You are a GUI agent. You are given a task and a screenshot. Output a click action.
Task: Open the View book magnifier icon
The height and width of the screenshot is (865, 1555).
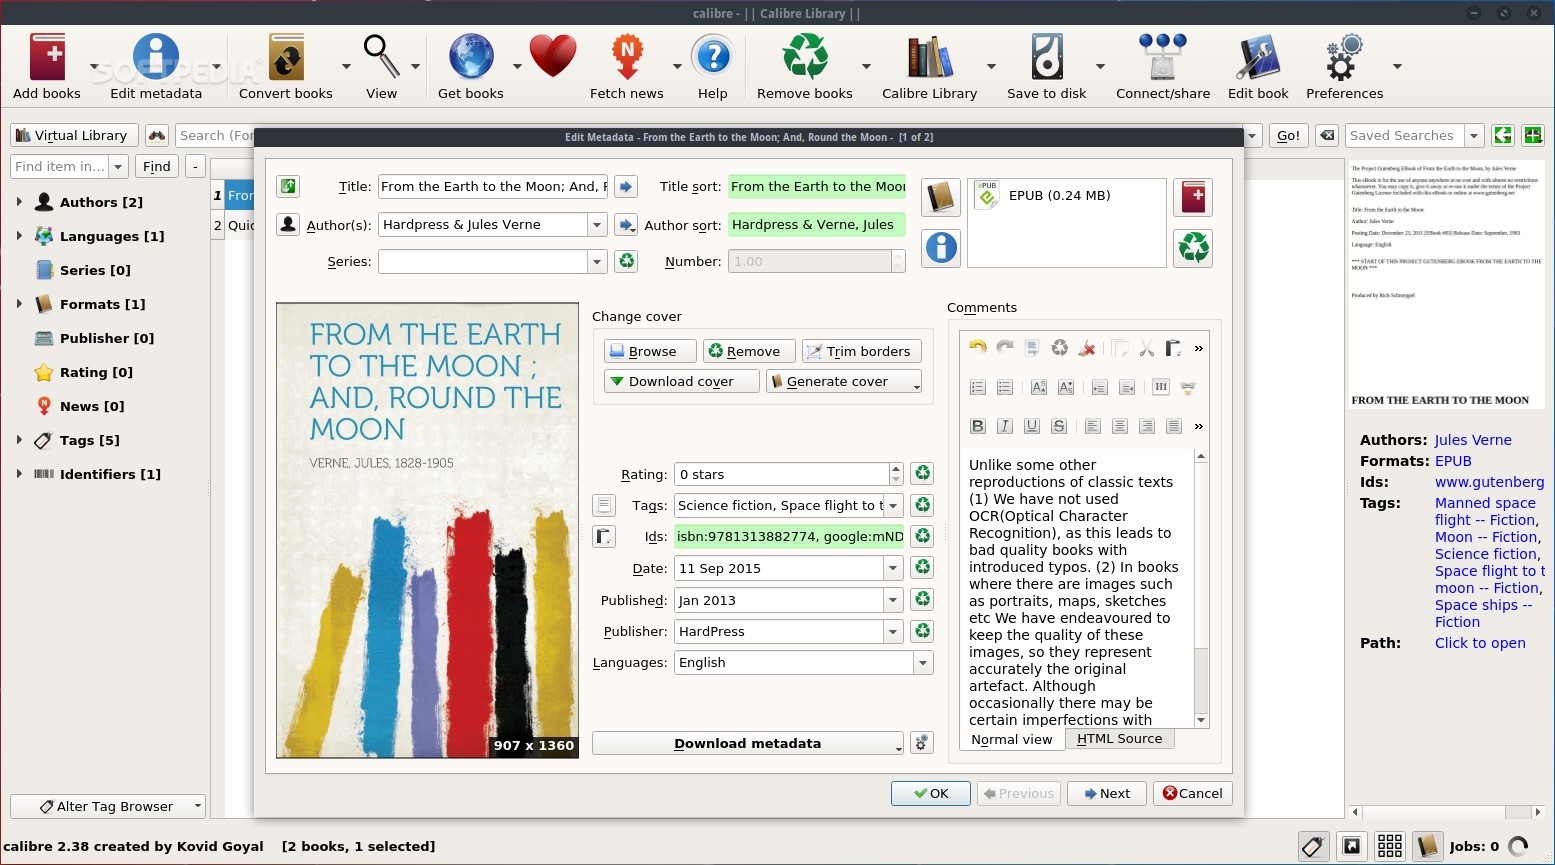click(x=381, y=57)
